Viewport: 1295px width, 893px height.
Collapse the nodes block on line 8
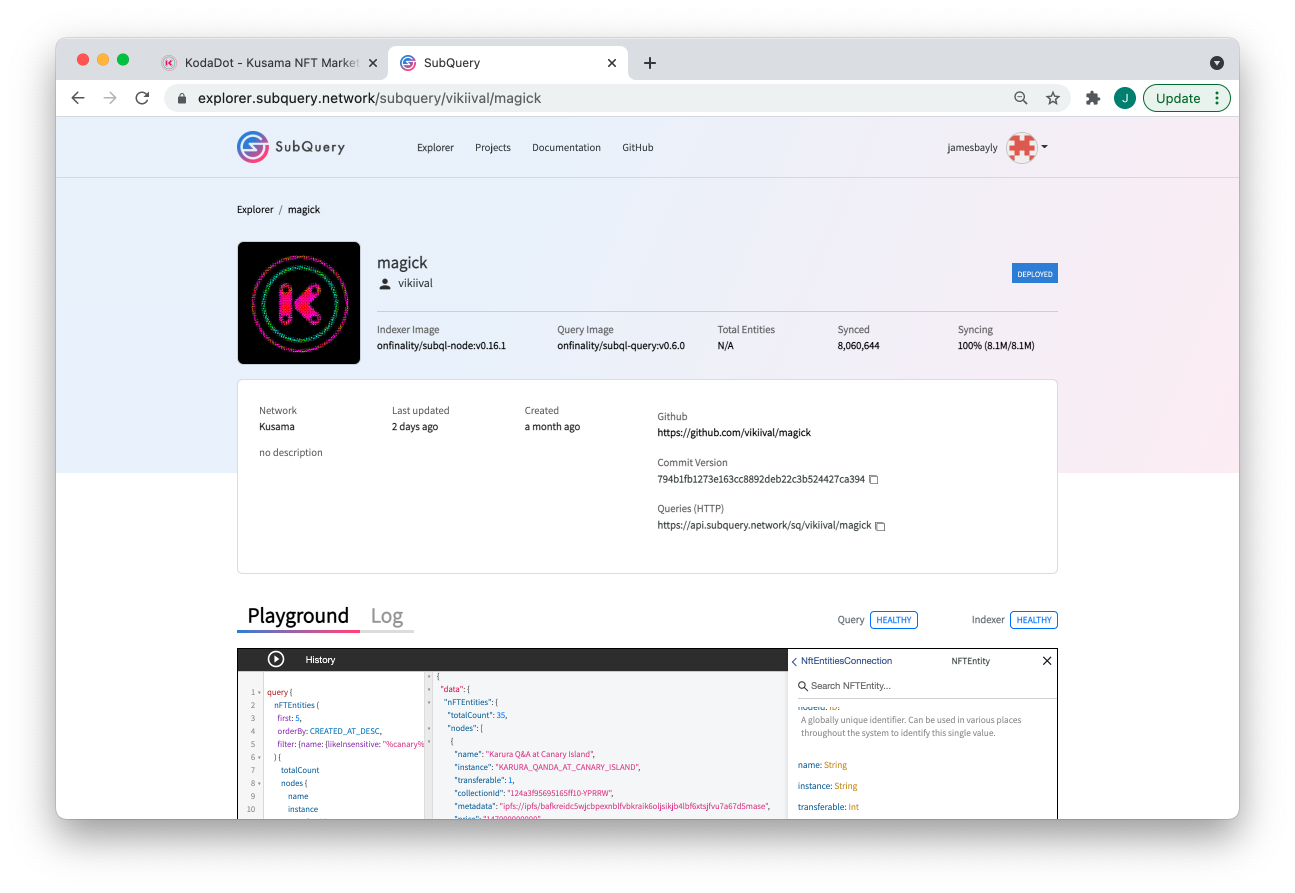click(x=260, y=783)
